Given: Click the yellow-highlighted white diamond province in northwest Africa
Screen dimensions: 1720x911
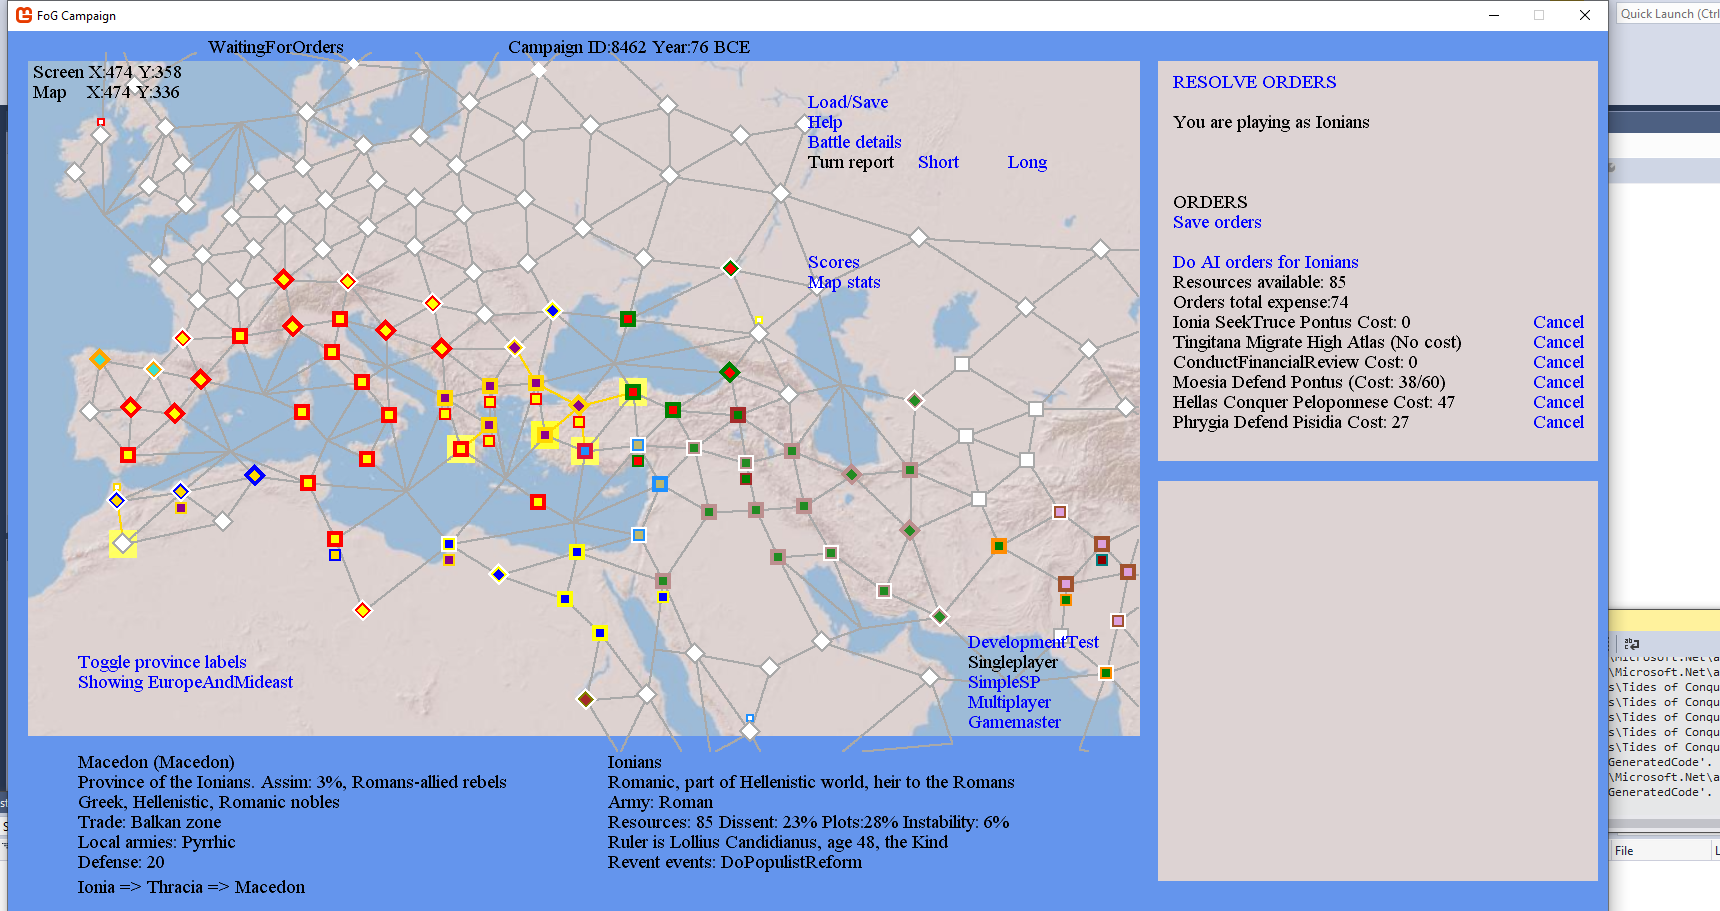Looking at the screenshot, I should click(123, 543).
